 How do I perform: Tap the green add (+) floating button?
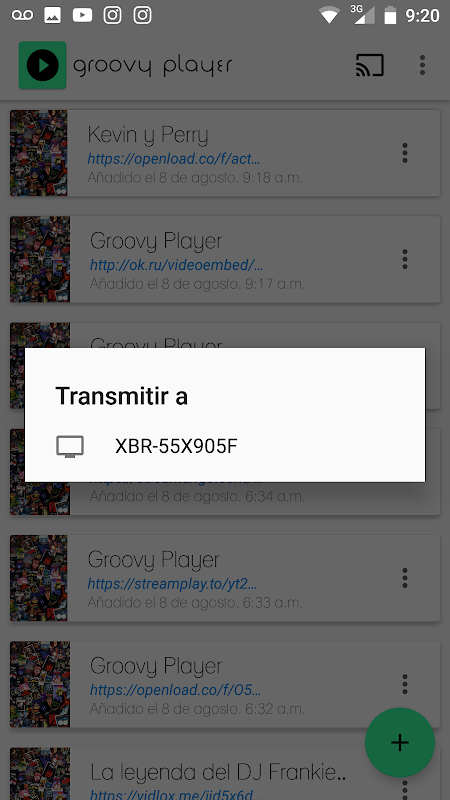[400, 742]
